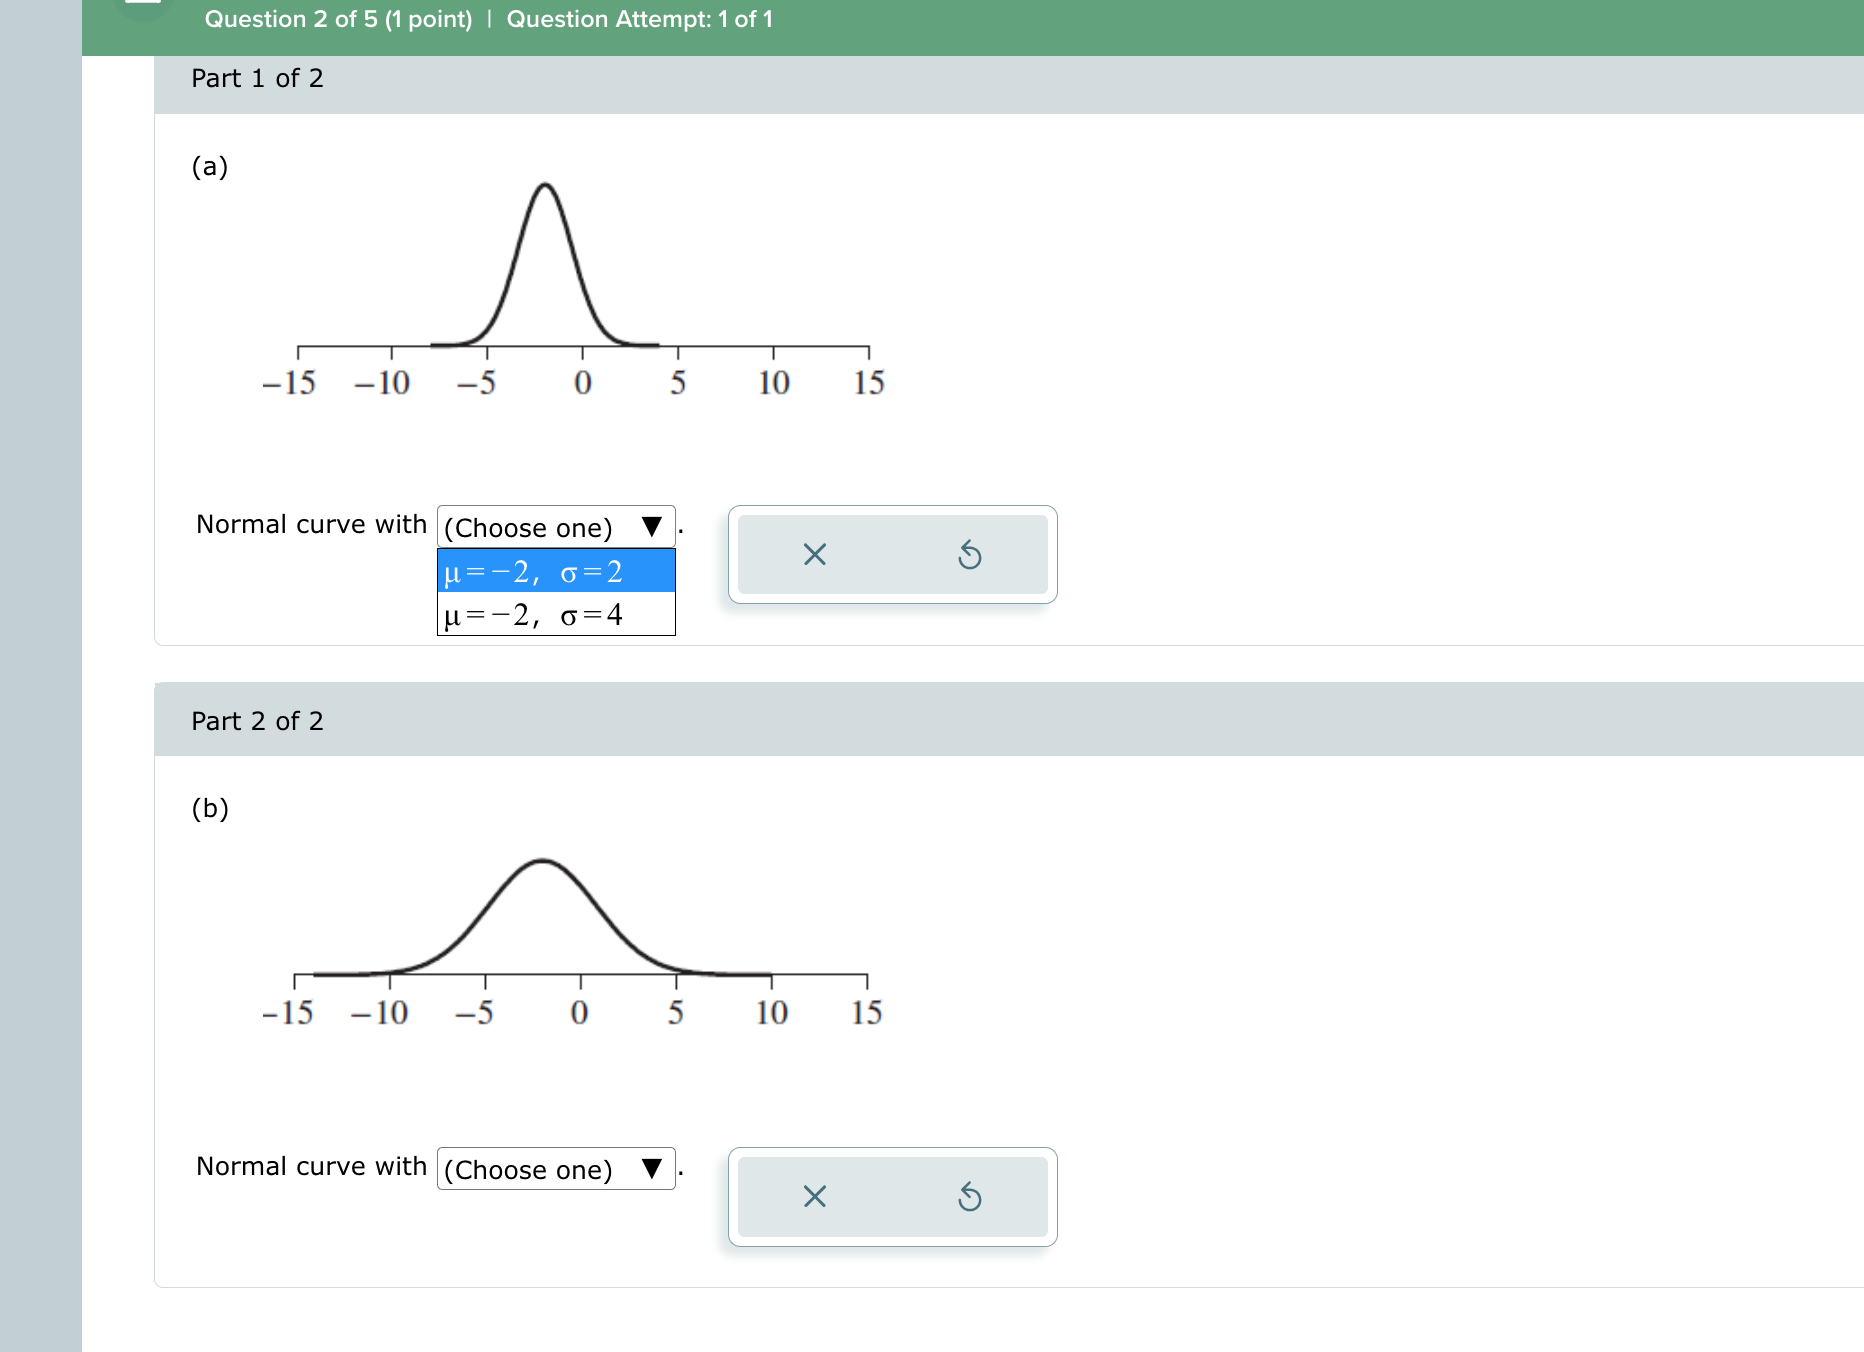The height and width of the screenshot is (1352, 1864).
Task: Click the Part 2 of 2 header bar
Action: point(257,720)
